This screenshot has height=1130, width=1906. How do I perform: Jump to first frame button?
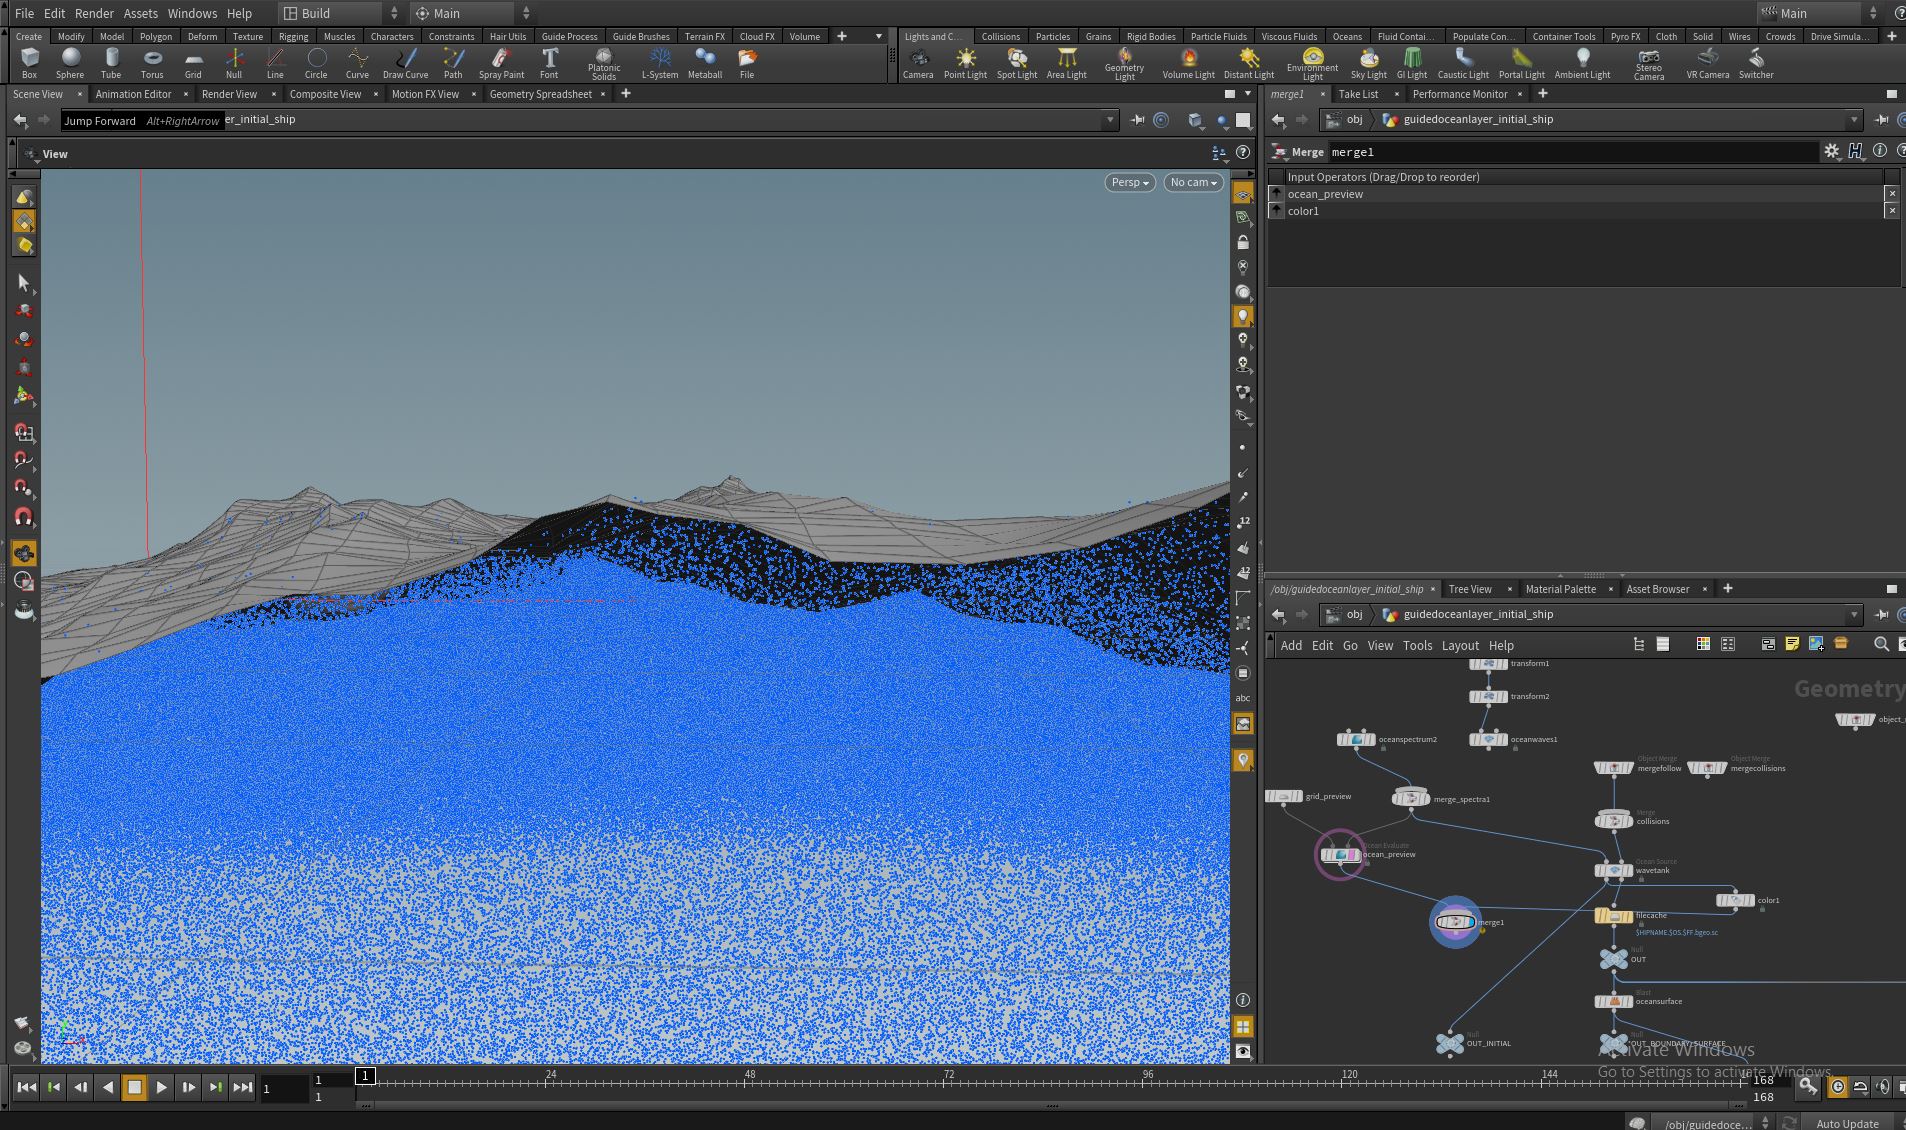coord(27,1087)
